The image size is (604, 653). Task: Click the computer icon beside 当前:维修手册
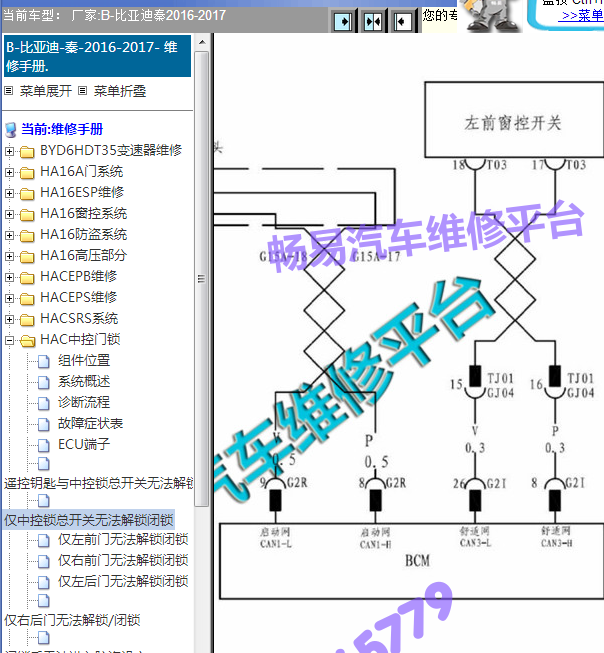[x=11, y=130]
